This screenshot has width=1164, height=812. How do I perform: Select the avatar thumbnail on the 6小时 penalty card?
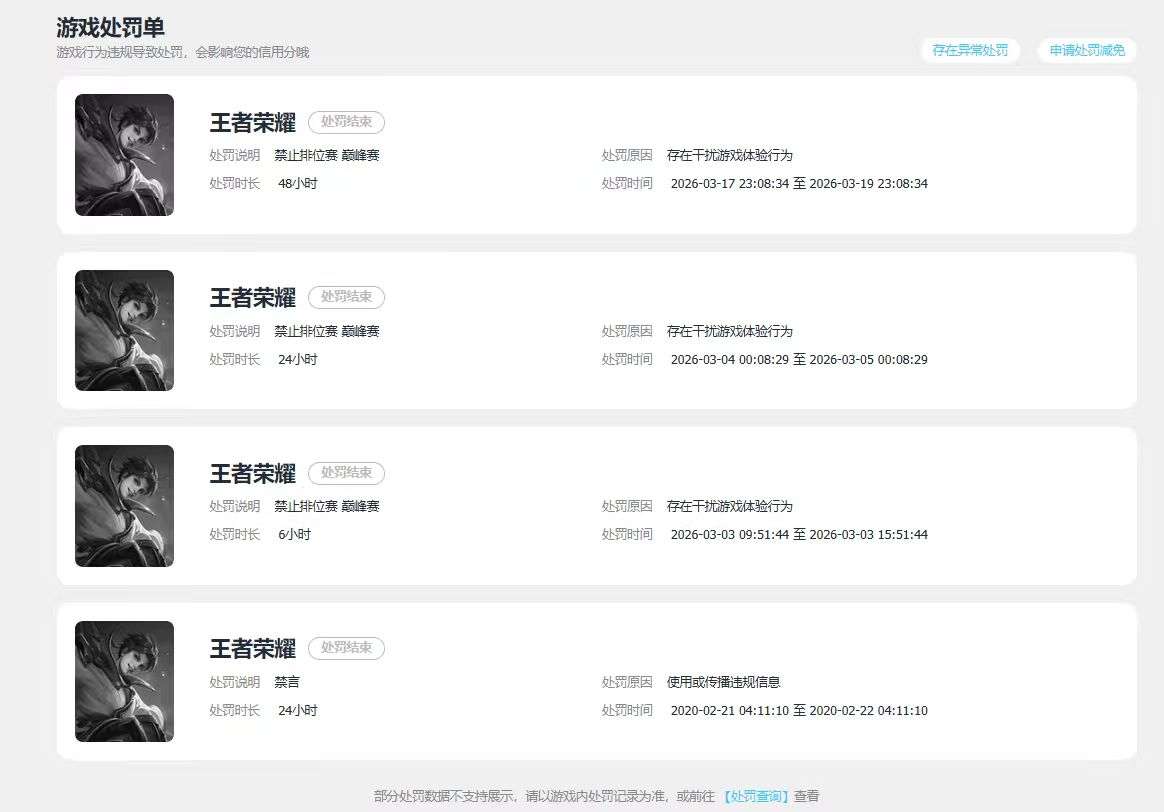tap(125, 506)
